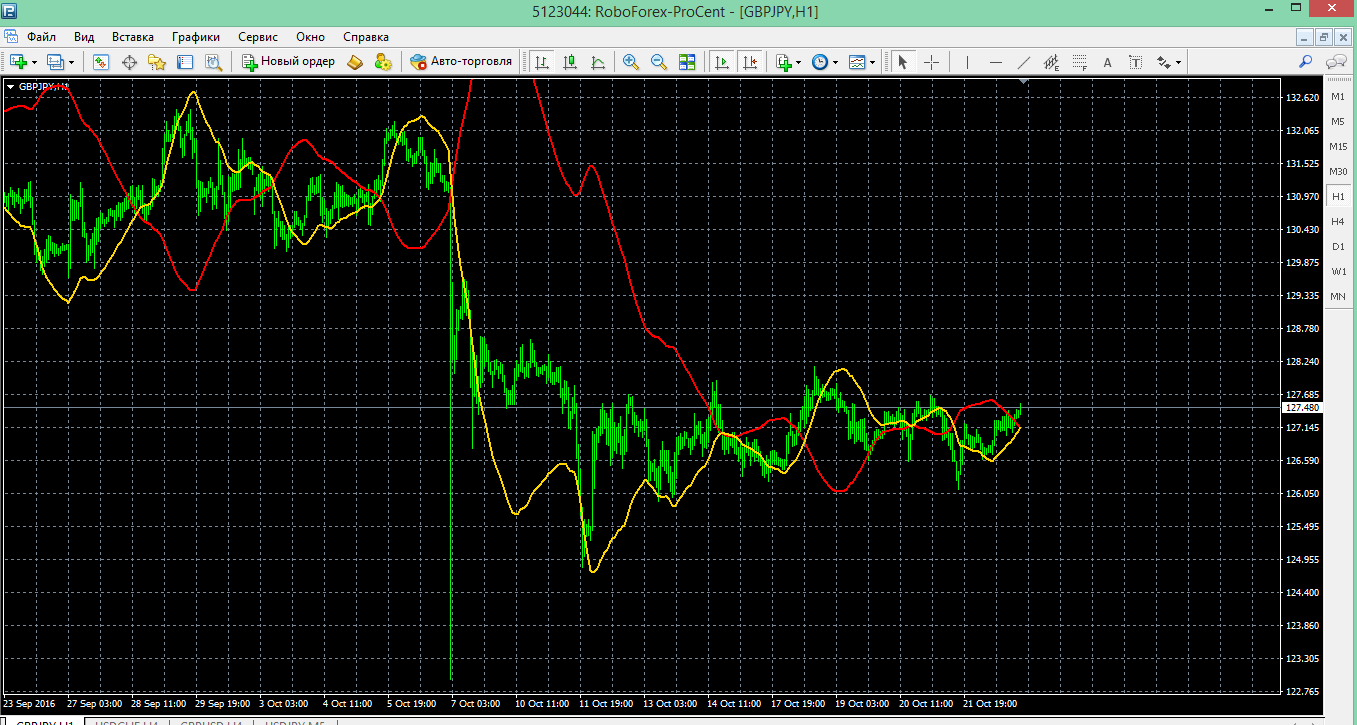This screenshot has width=1357, height=725.
Task: Tile the chart windows
Action: (x=687, y=62)
